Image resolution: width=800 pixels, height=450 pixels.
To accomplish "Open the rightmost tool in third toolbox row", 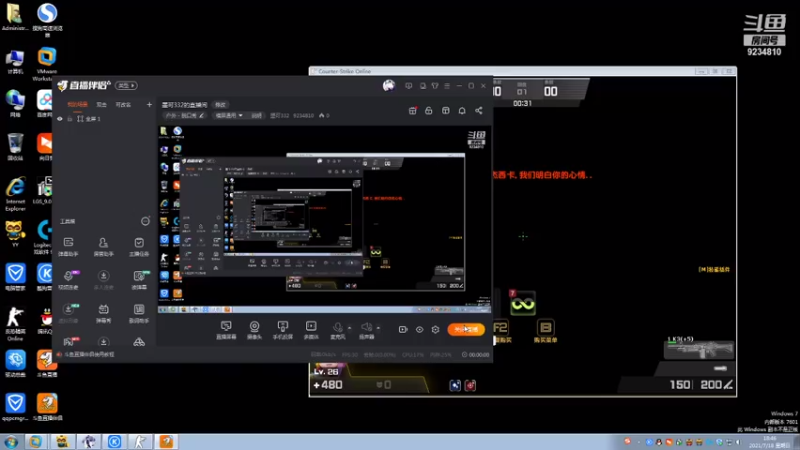I will [x=139, y=313].
